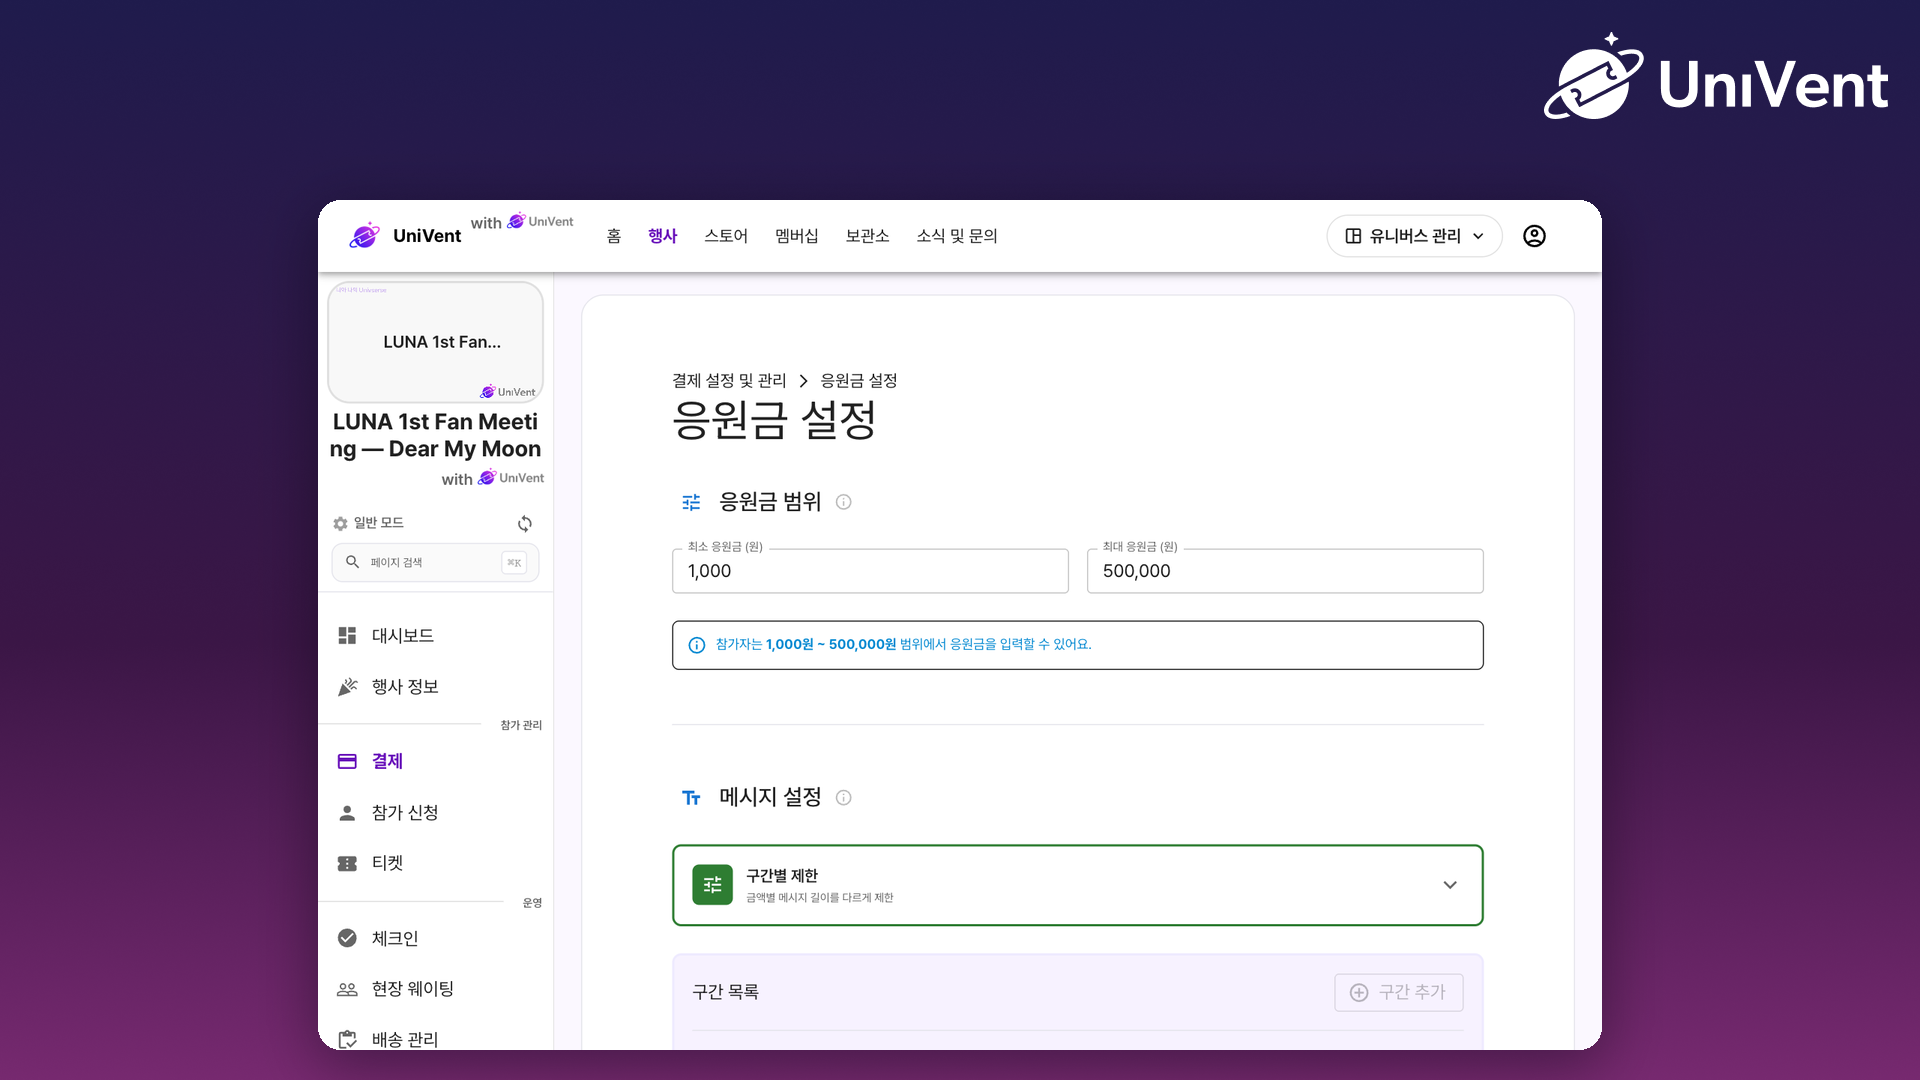Click the 결제 설정 및 관리 breadcrumb
1920x1080 pixels.
tap(729, 381)
